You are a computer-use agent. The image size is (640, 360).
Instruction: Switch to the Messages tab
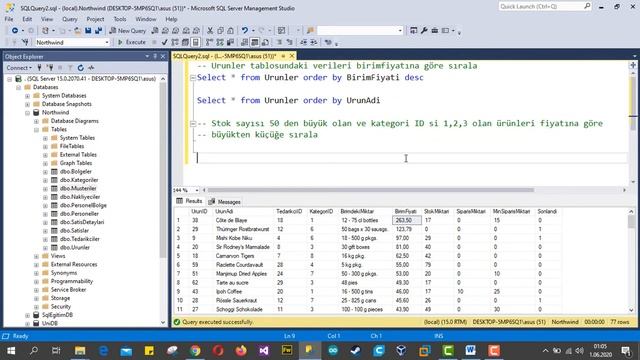pyautogui.click(x=224, y=202)
